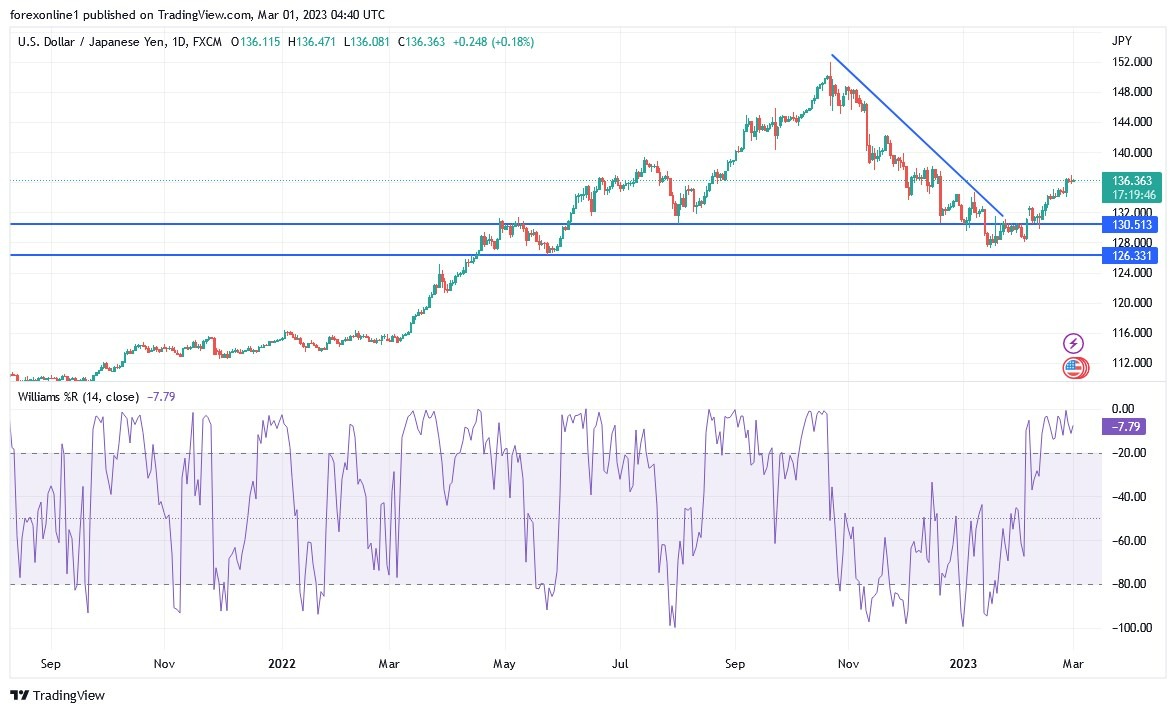Screen dimensions: 1176x713
Task: Open the US flag economic events icon
Action: tap(1072, 368)
